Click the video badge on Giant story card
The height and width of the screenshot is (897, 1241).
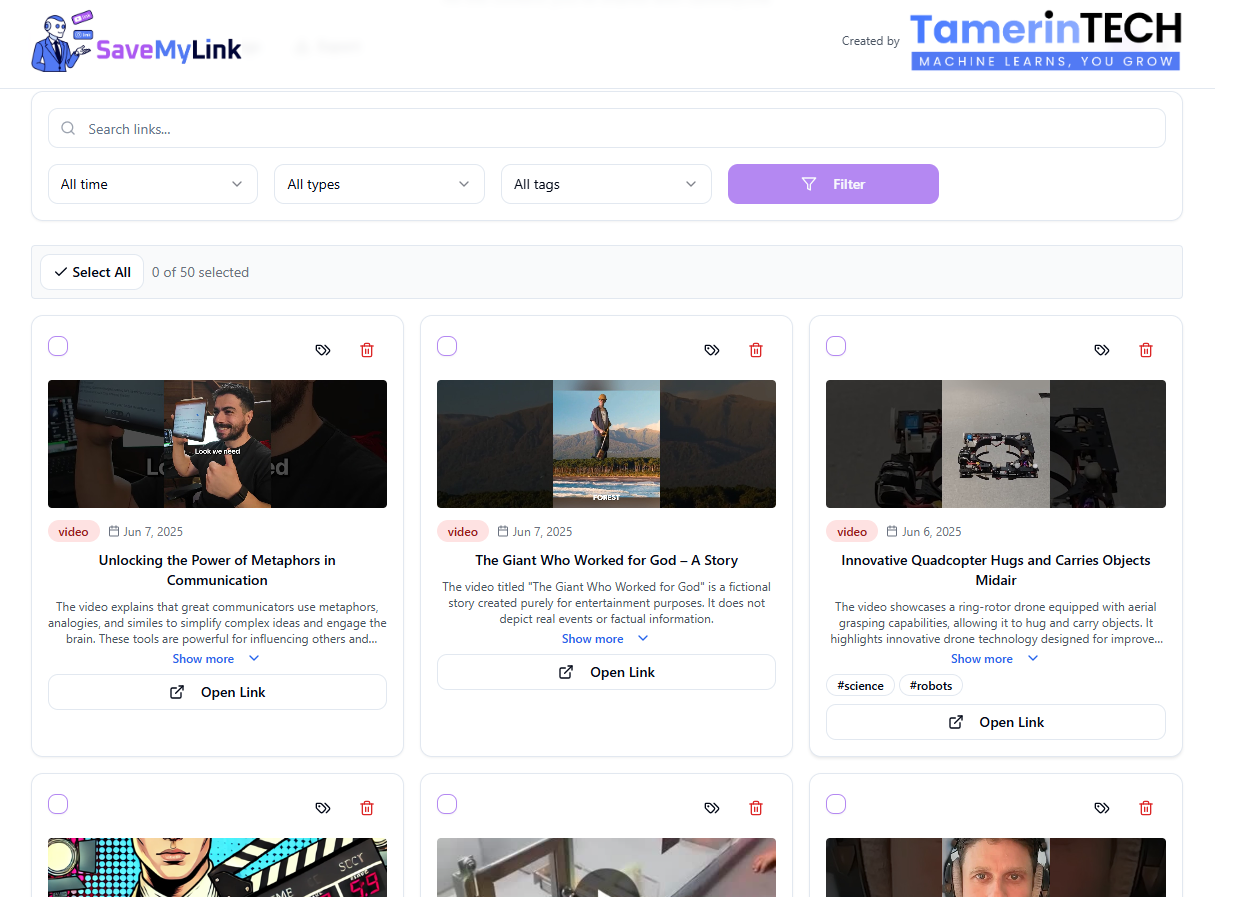(x=463, y=532)
